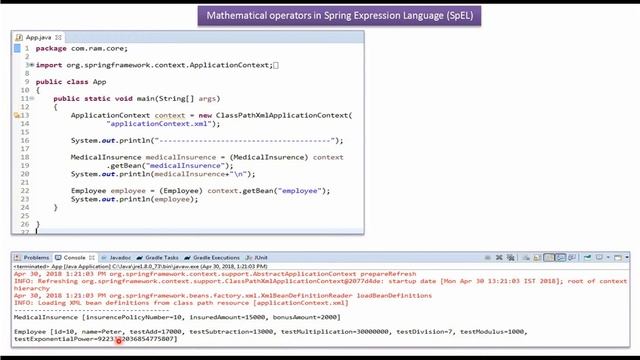Open the JUnit tab

coord(257,258)
